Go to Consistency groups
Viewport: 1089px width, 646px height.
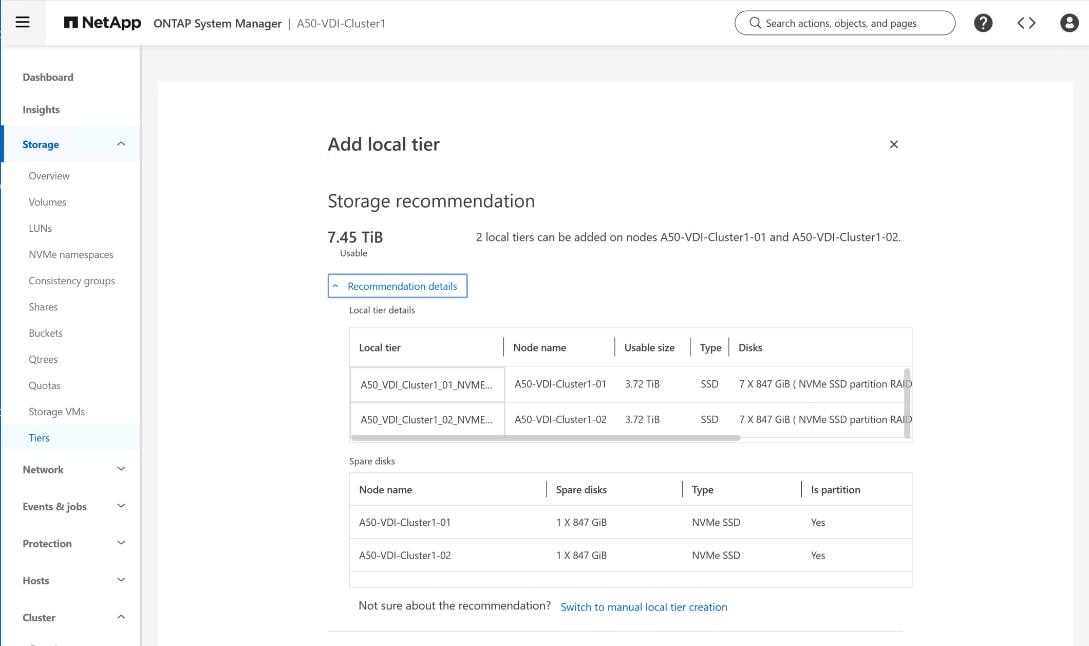point(72,281)
